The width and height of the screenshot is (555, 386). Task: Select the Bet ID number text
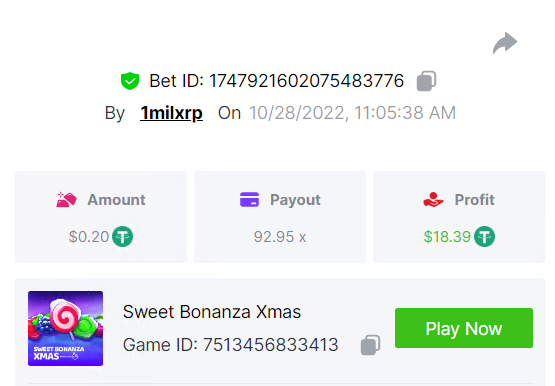point(307,81)
